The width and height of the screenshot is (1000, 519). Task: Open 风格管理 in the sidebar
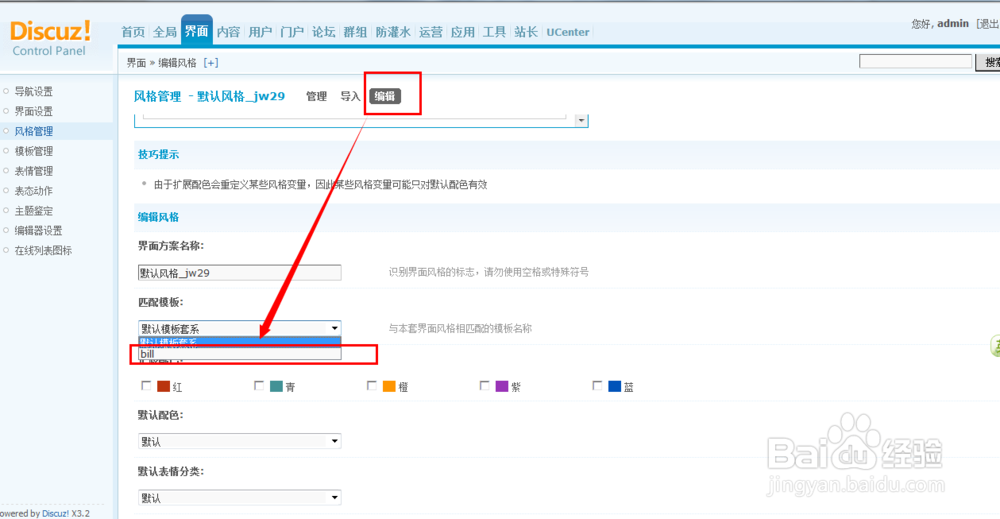[33, 131]
